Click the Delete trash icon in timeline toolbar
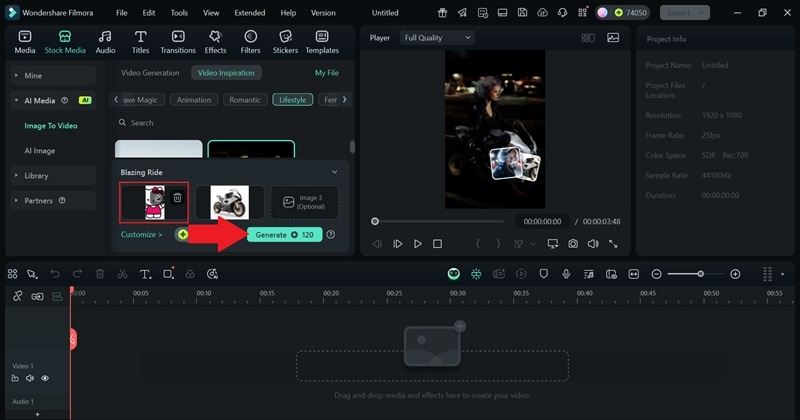The height and width of the screenshot is (420, 800). [100, 274]
